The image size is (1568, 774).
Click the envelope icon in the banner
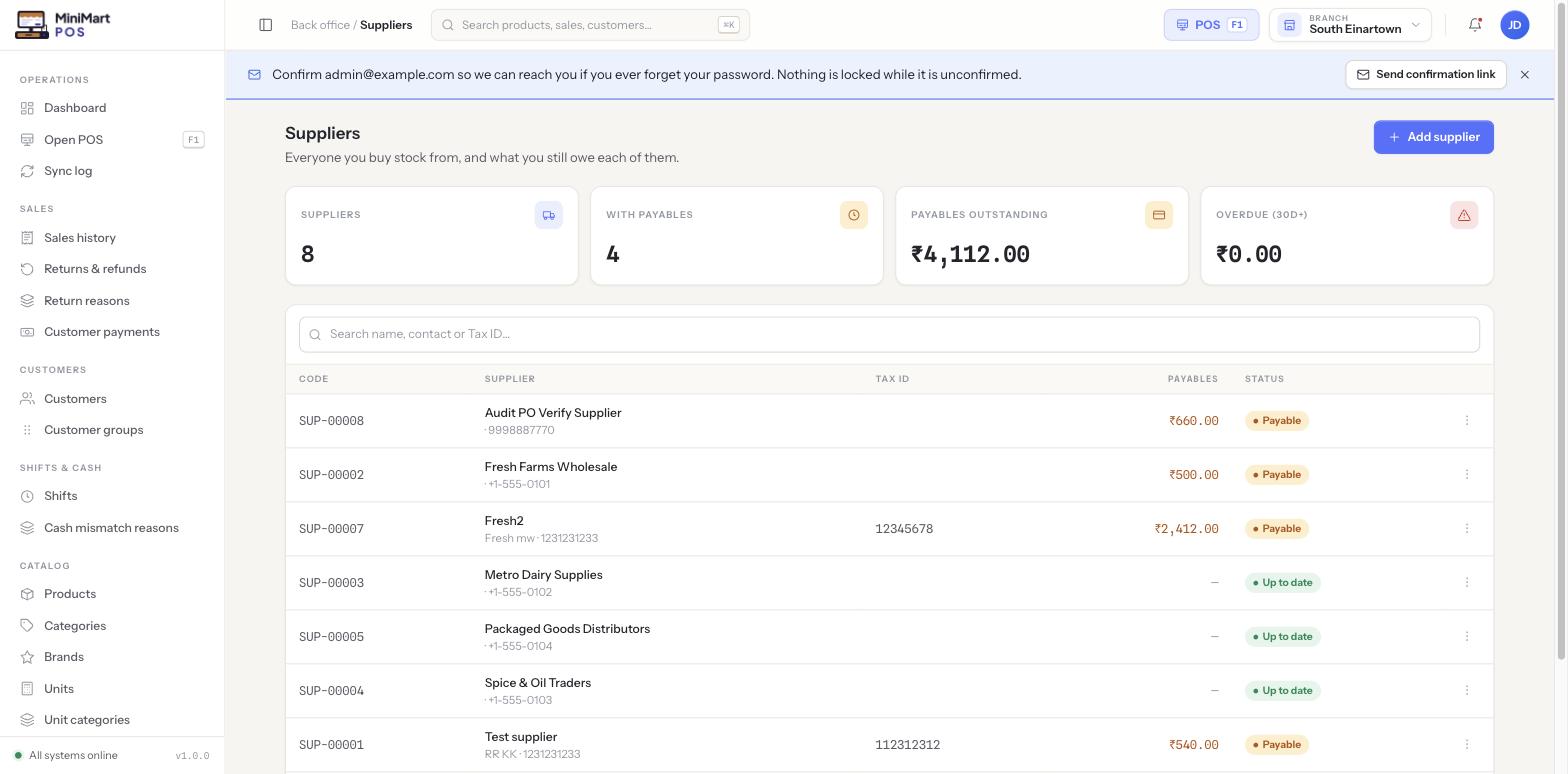254,75
